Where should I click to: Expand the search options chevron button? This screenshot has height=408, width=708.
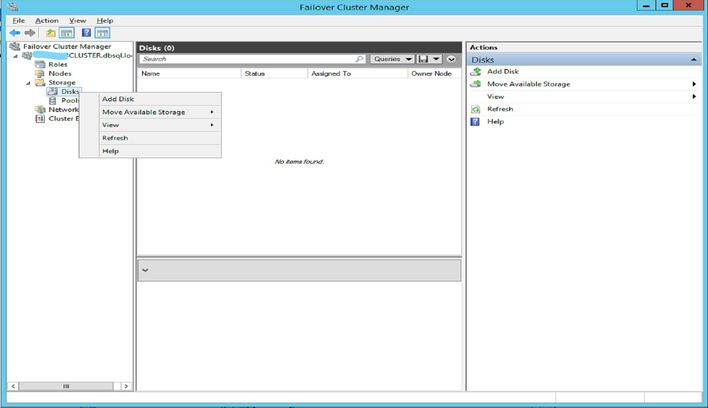pyautogui.click(x=451, y=59)
